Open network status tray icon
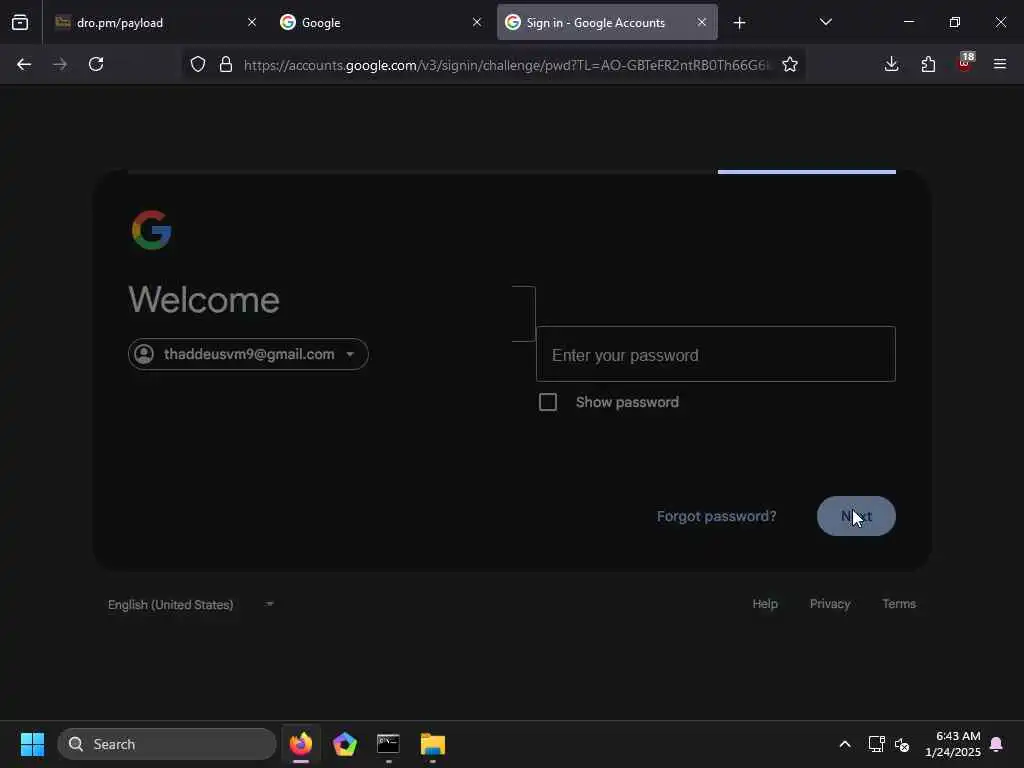1024x768 pixels. [876, 744]
